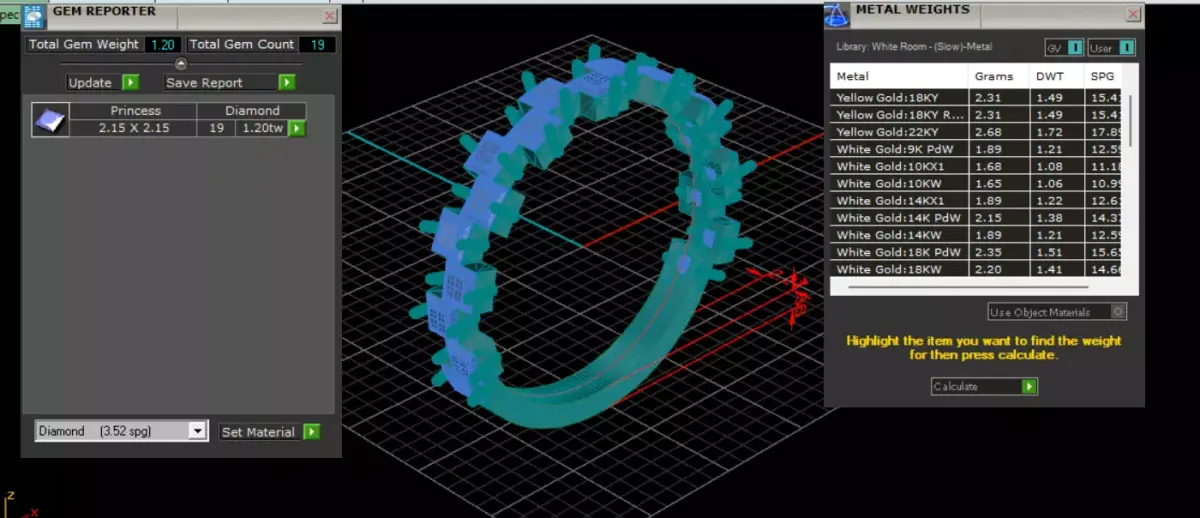Screen dimensions: 1200x518
Task: Select the White Gold:10KX1 row
Action: click(976, 166)
